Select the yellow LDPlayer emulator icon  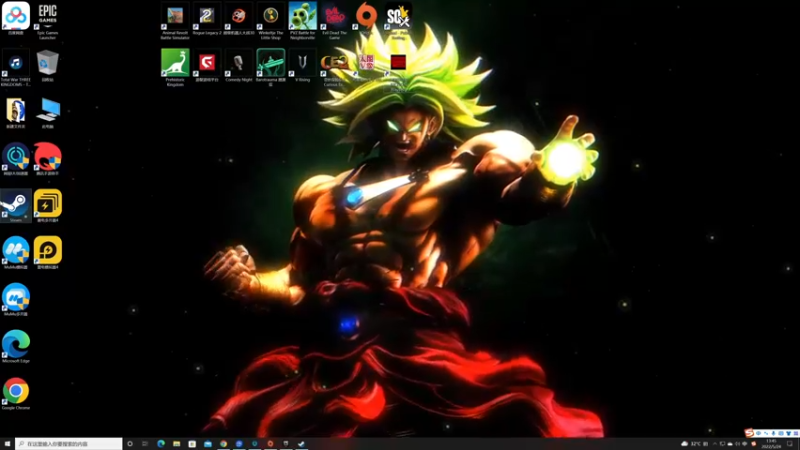(48, 252)
